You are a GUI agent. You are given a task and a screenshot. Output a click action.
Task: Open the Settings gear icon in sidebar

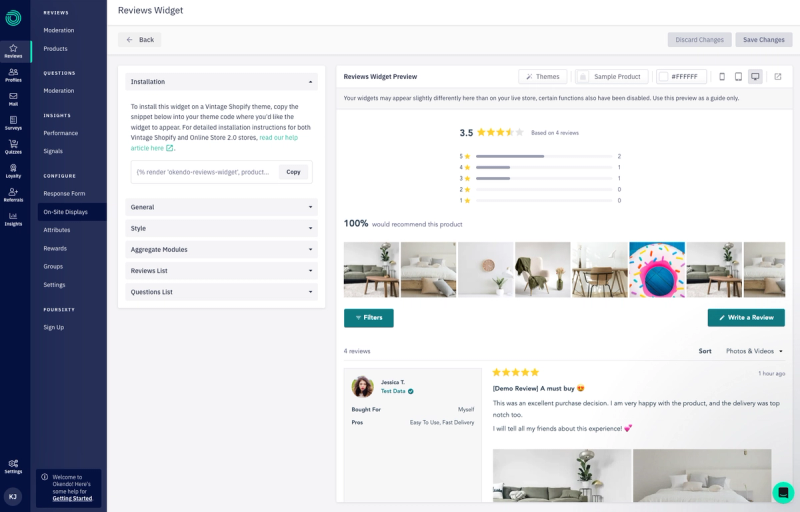(13, 466)
